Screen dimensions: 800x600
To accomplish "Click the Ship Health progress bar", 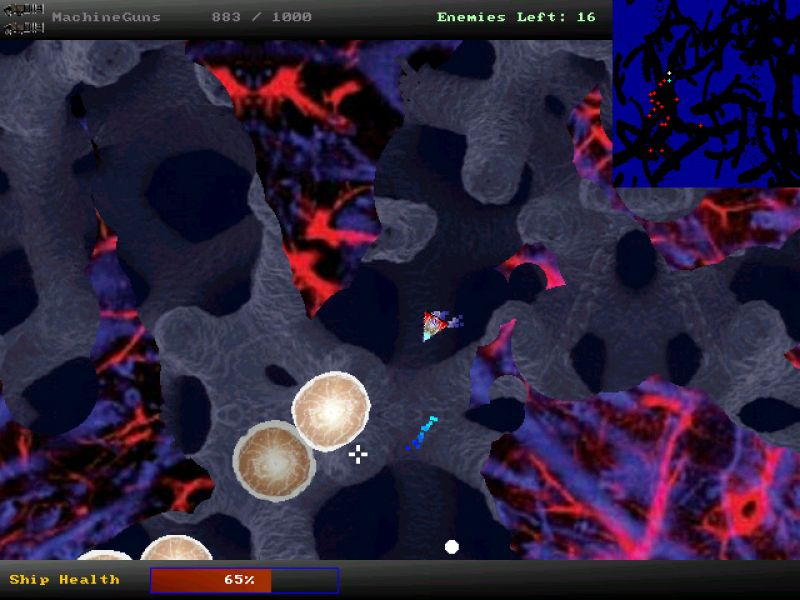I will click(x=245, y=581).
